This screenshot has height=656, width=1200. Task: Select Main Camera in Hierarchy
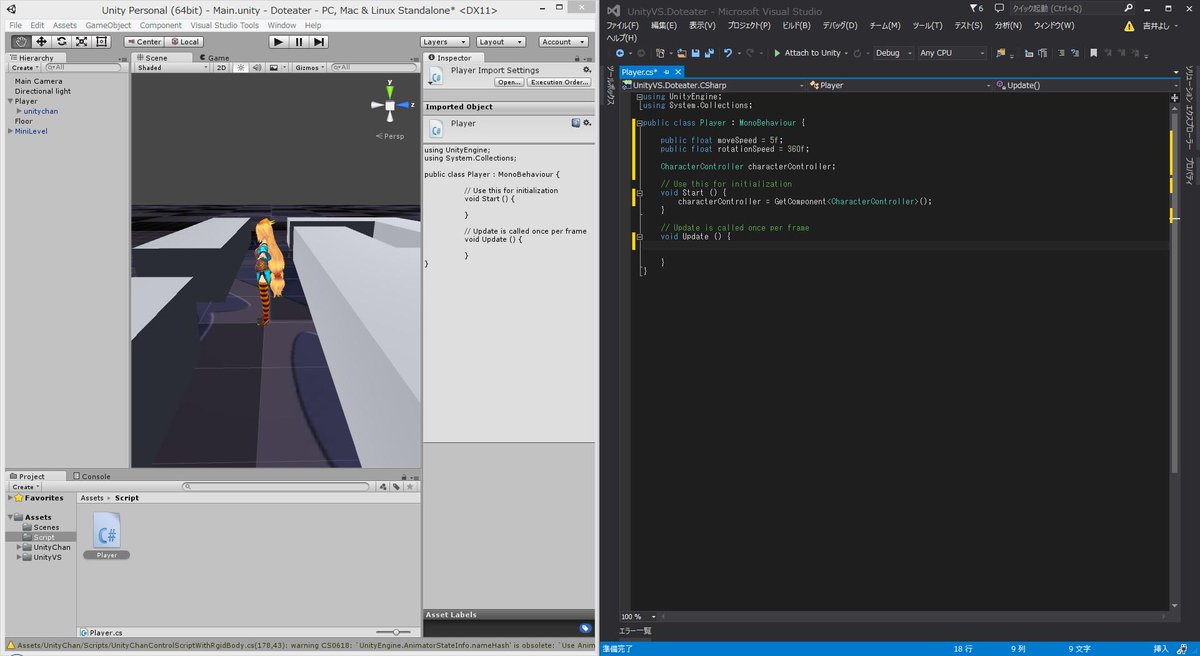pyautogui.click(x=38, y=81)
